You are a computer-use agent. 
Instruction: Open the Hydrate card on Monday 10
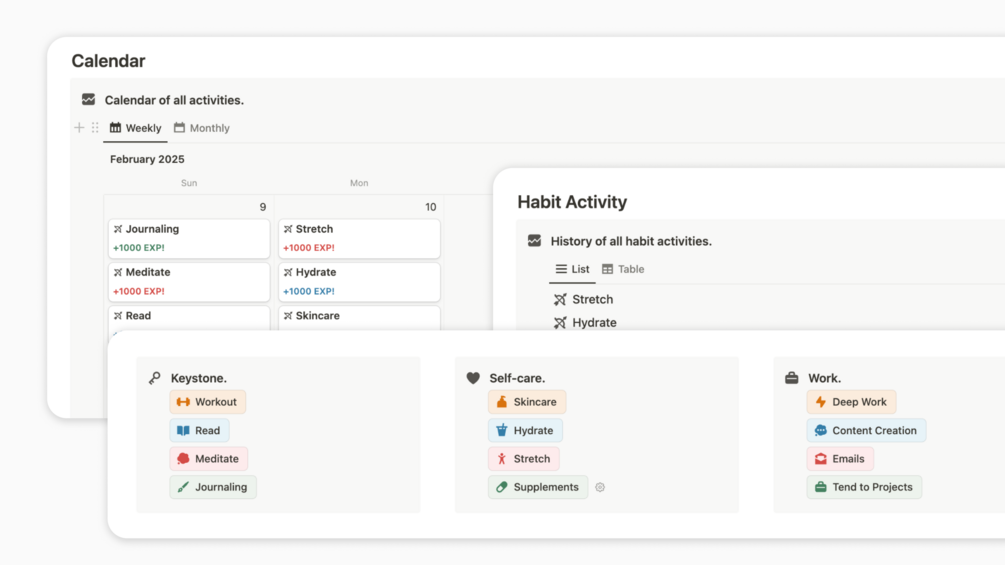(359, 282)
